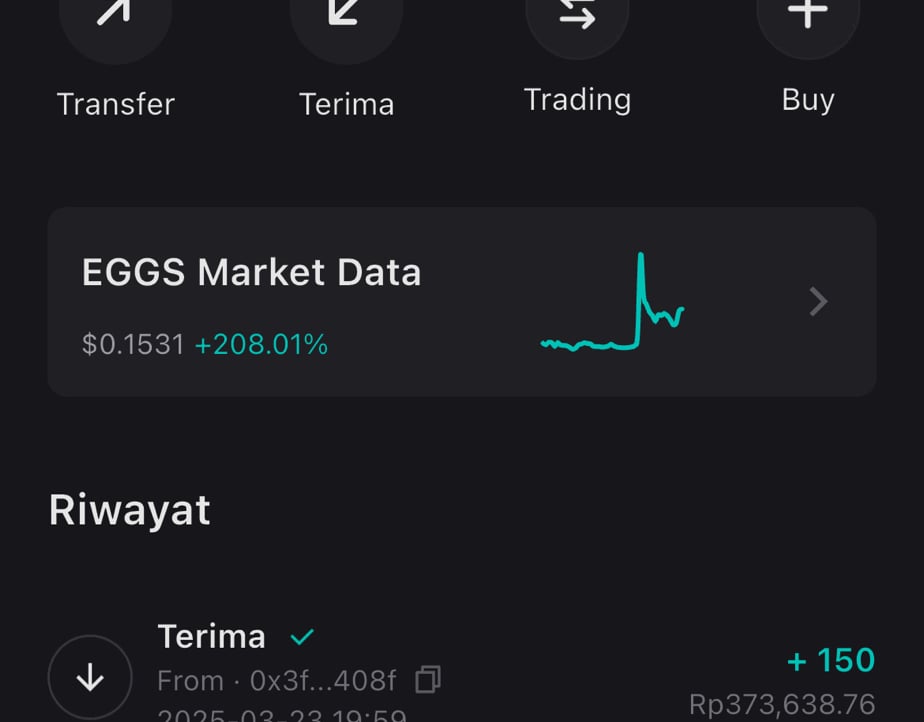Select the Transfer label

(116, 104)
